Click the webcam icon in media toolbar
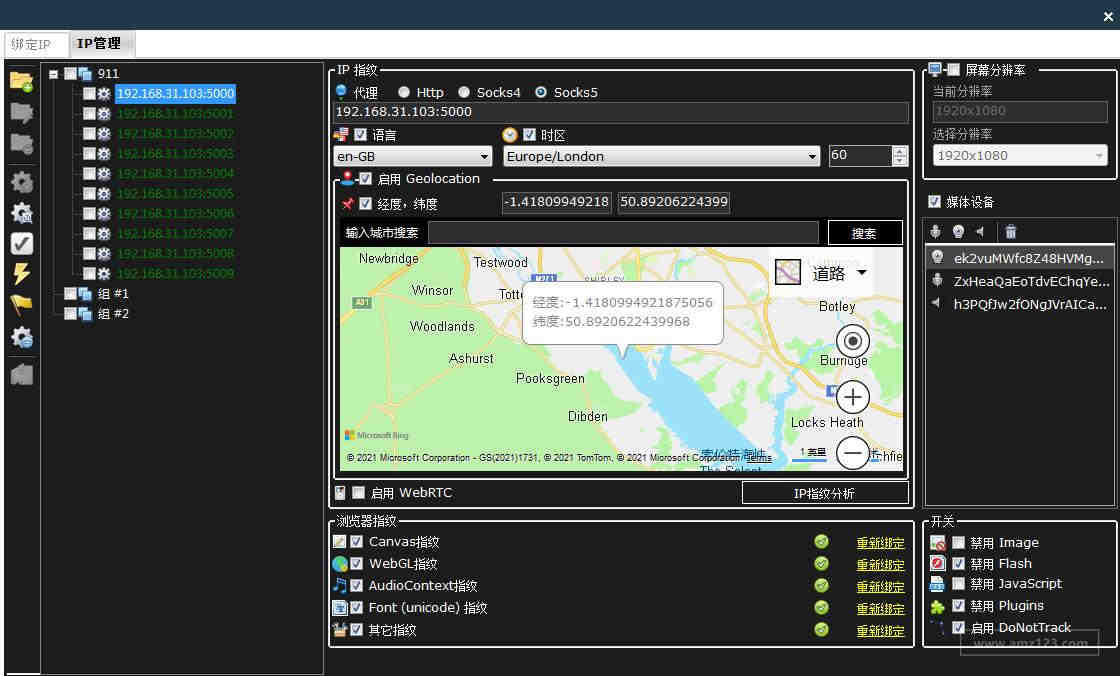The image size is (1120, 676). click(959, 232)
